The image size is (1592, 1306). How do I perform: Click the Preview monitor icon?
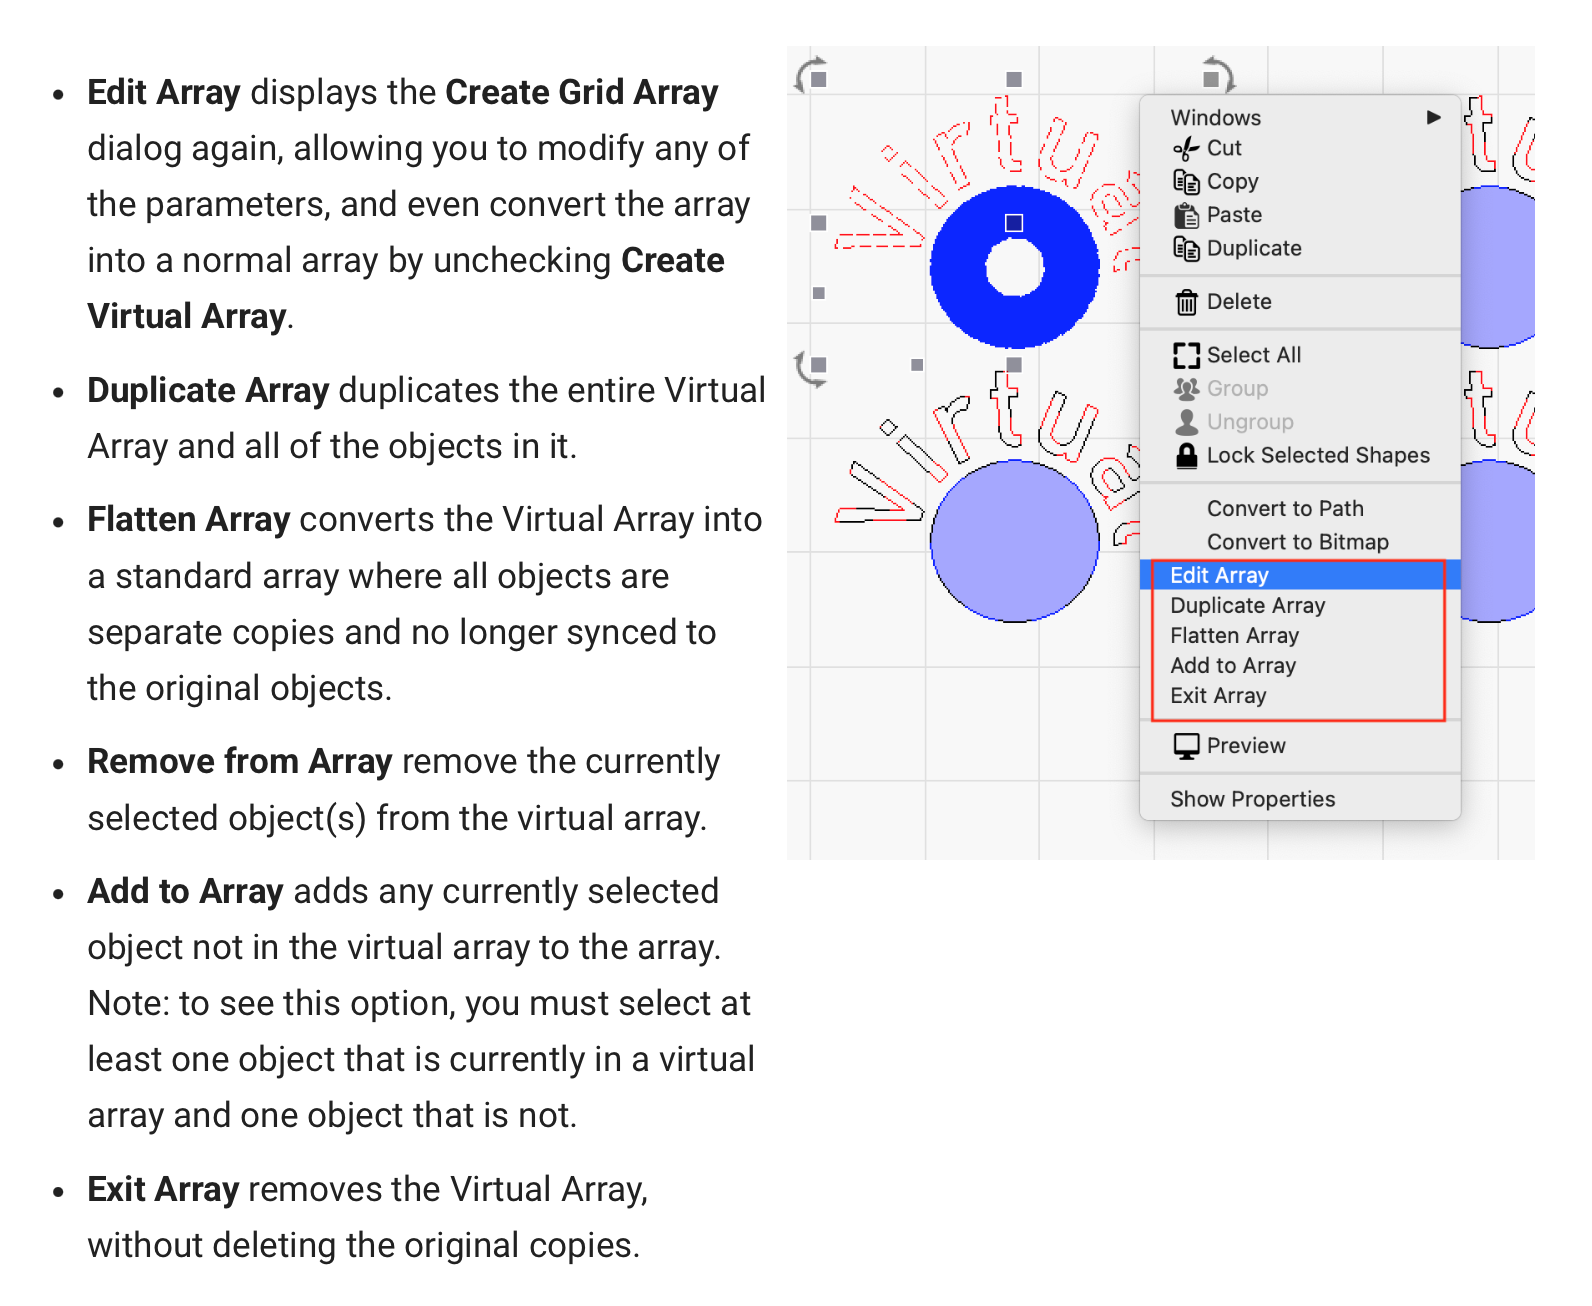tap(1186, 746)
